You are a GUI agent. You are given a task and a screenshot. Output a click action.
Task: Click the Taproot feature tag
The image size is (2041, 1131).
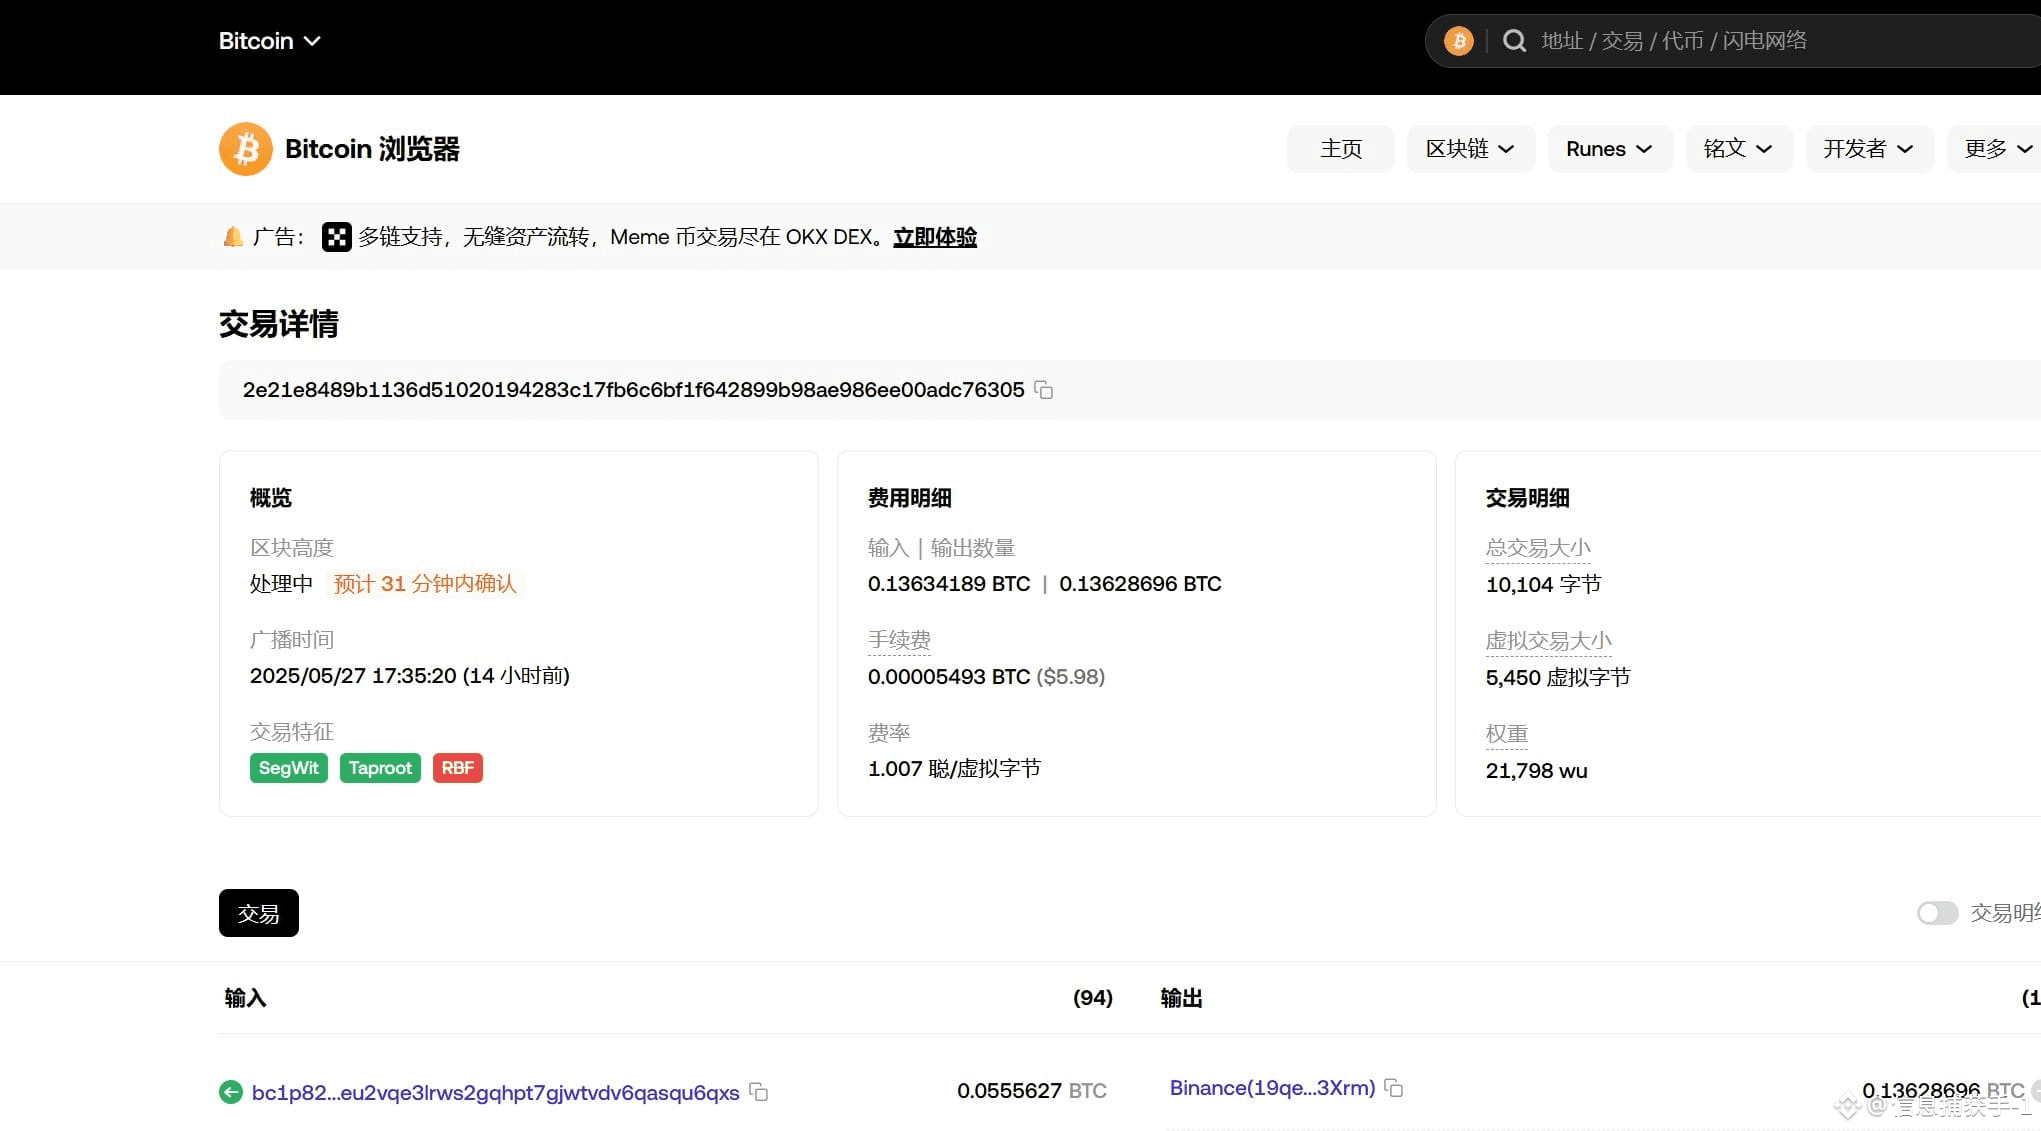(380, 768)
